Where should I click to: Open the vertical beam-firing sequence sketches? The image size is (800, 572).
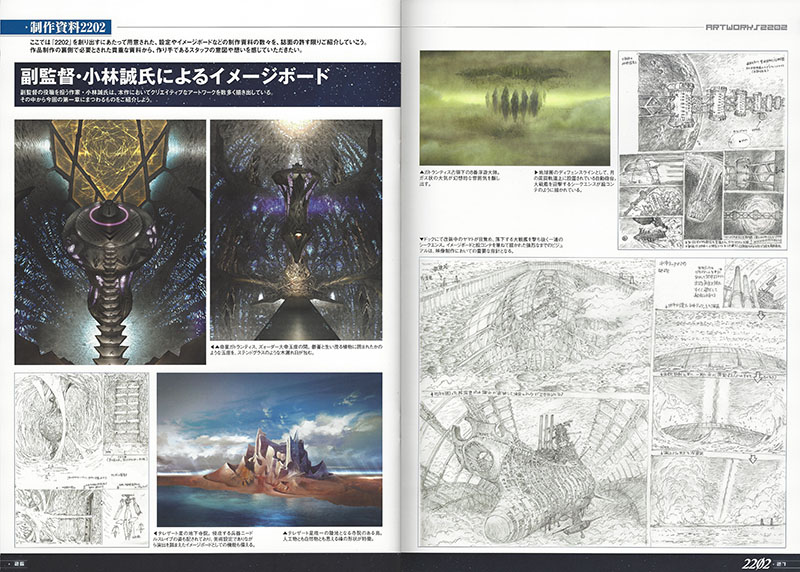(720, 403)
